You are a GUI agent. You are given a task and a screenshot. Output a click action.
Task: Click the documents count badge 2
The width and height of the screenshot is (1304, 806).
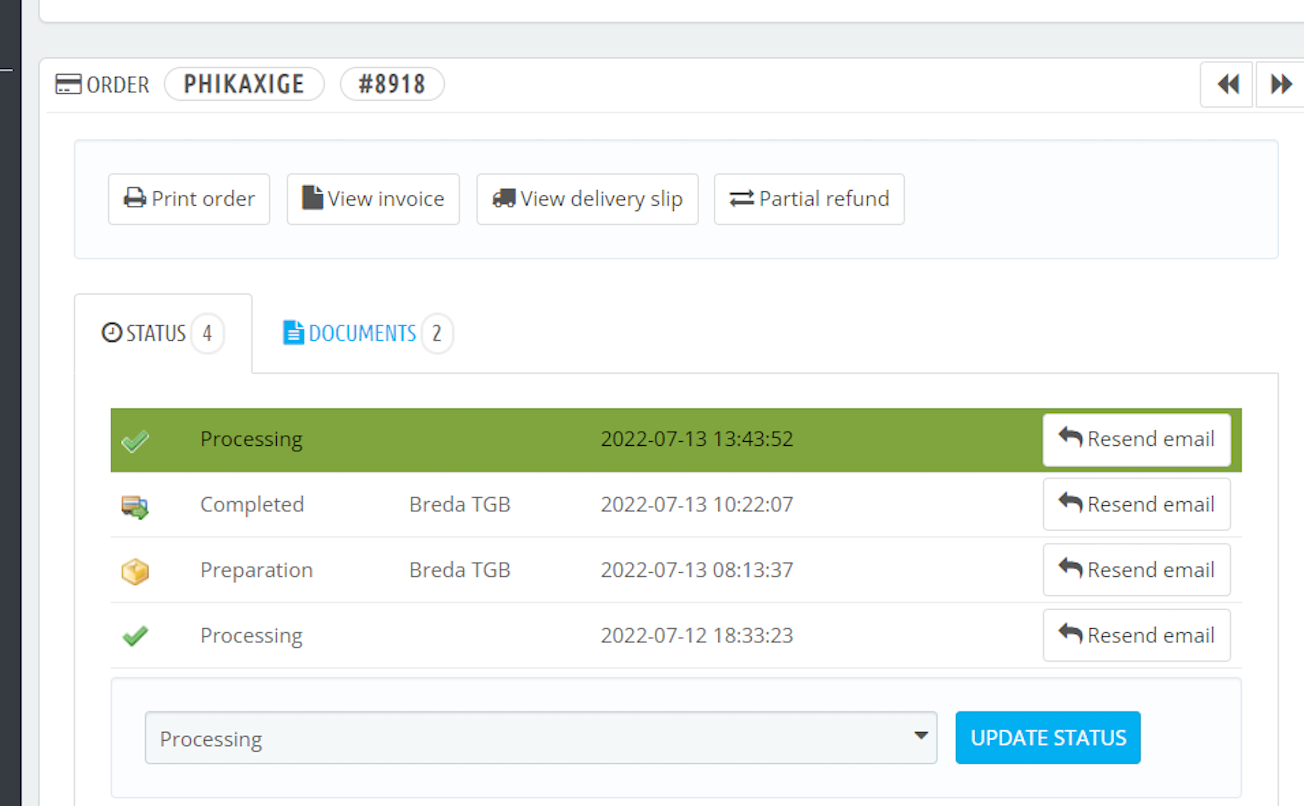point(437,334)
